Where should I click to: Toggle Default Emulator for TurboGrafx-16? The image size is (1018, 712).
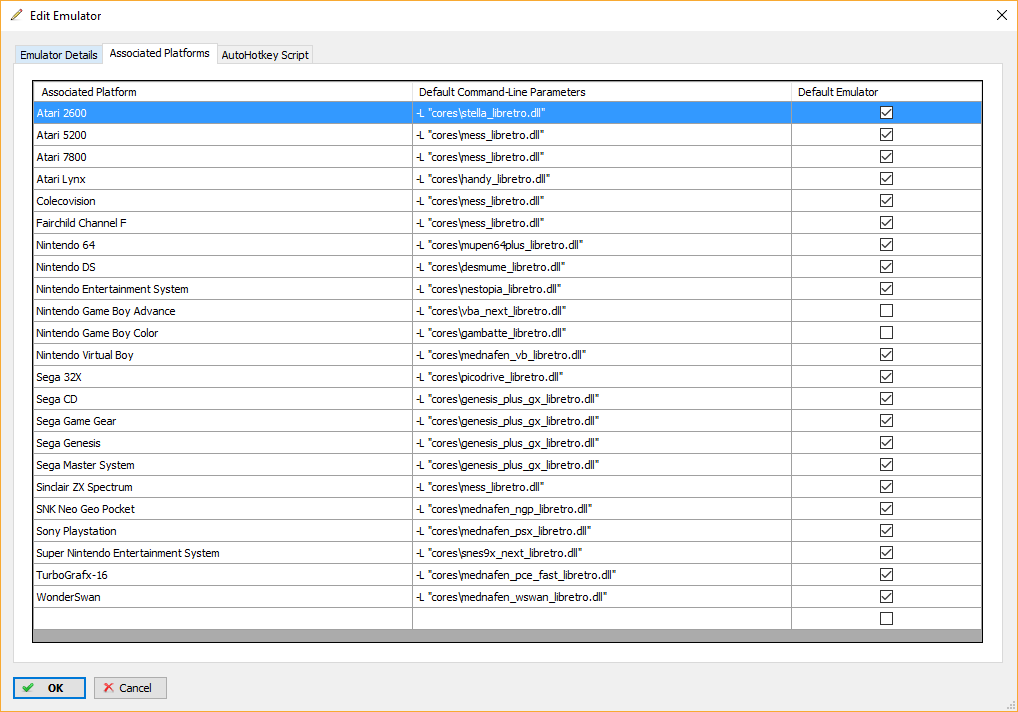(886, 575)
